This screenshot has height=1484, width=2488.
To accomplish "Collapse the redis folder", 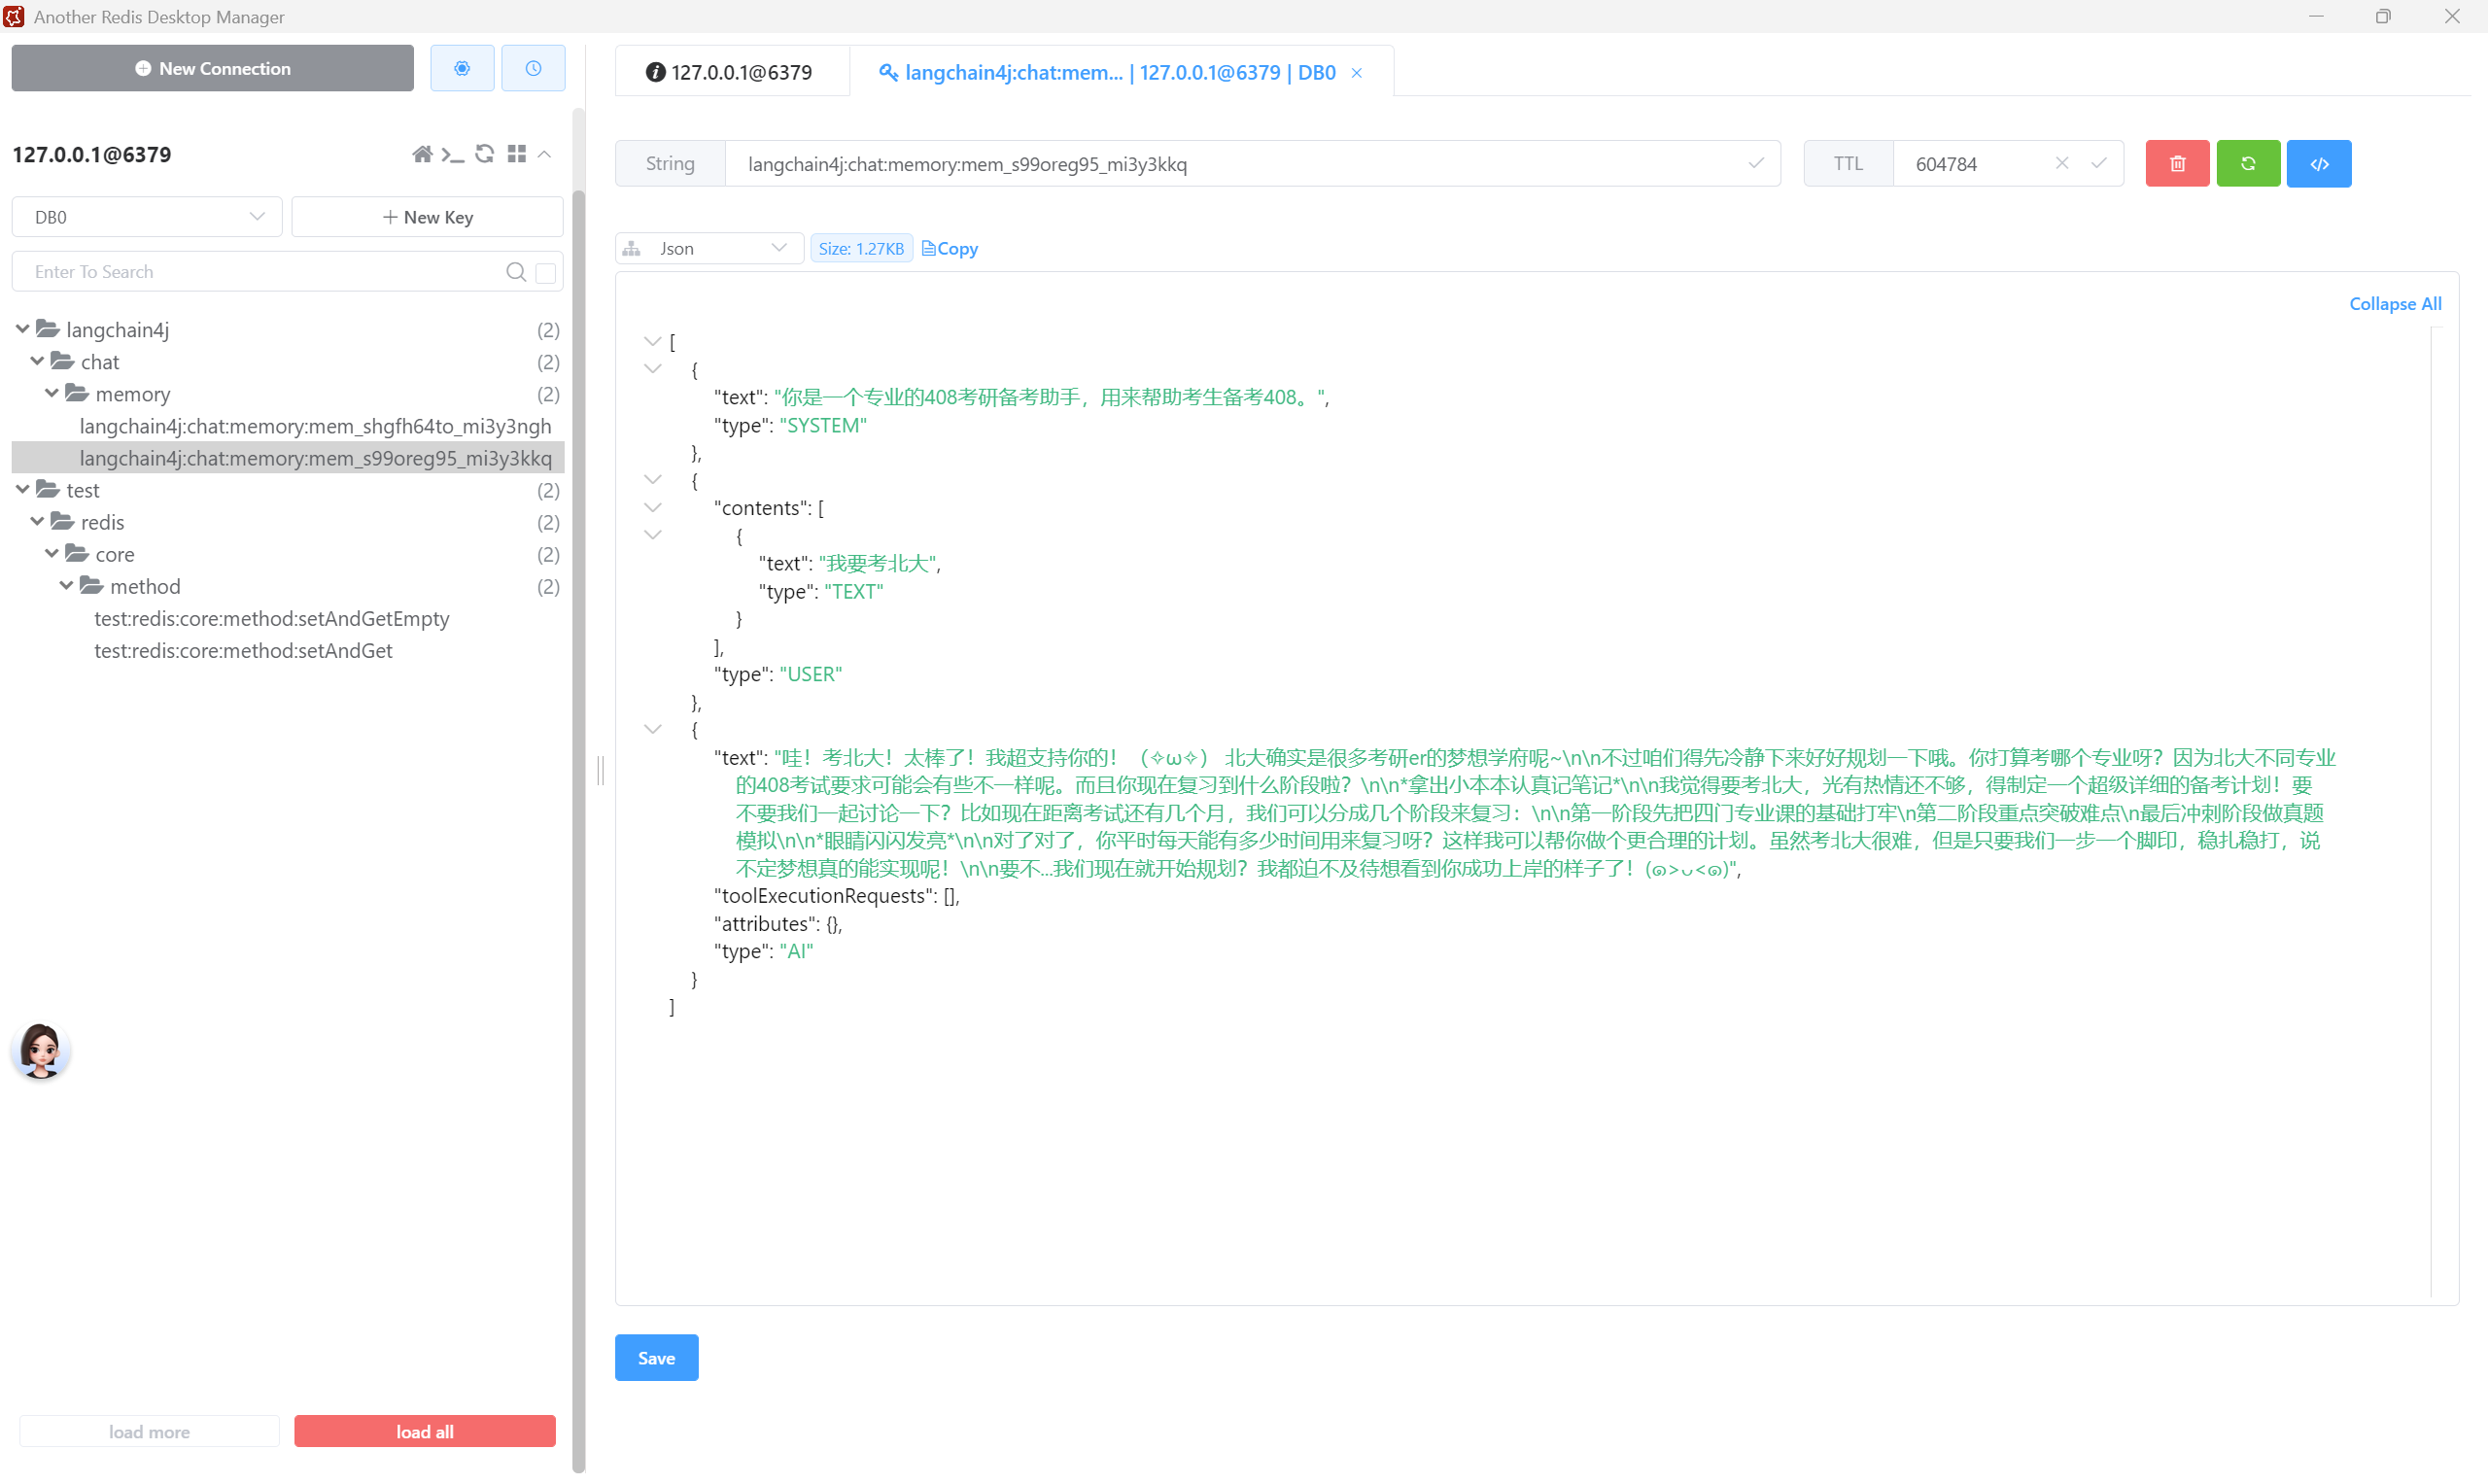I will point(37,521).
